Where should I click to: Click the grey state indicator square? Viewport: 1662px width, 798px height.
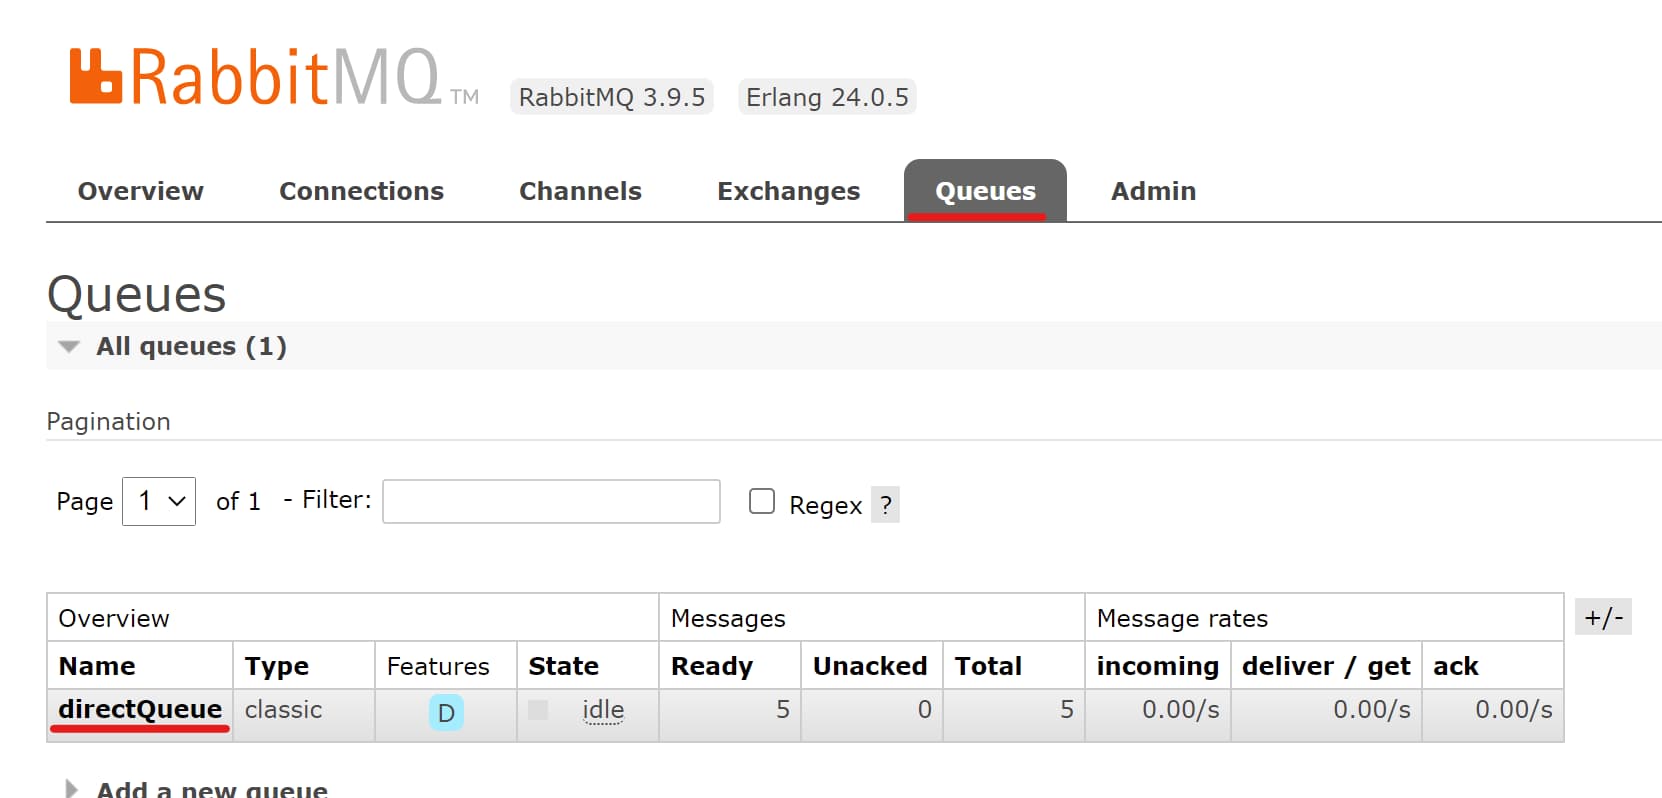[x=538, y=709]
